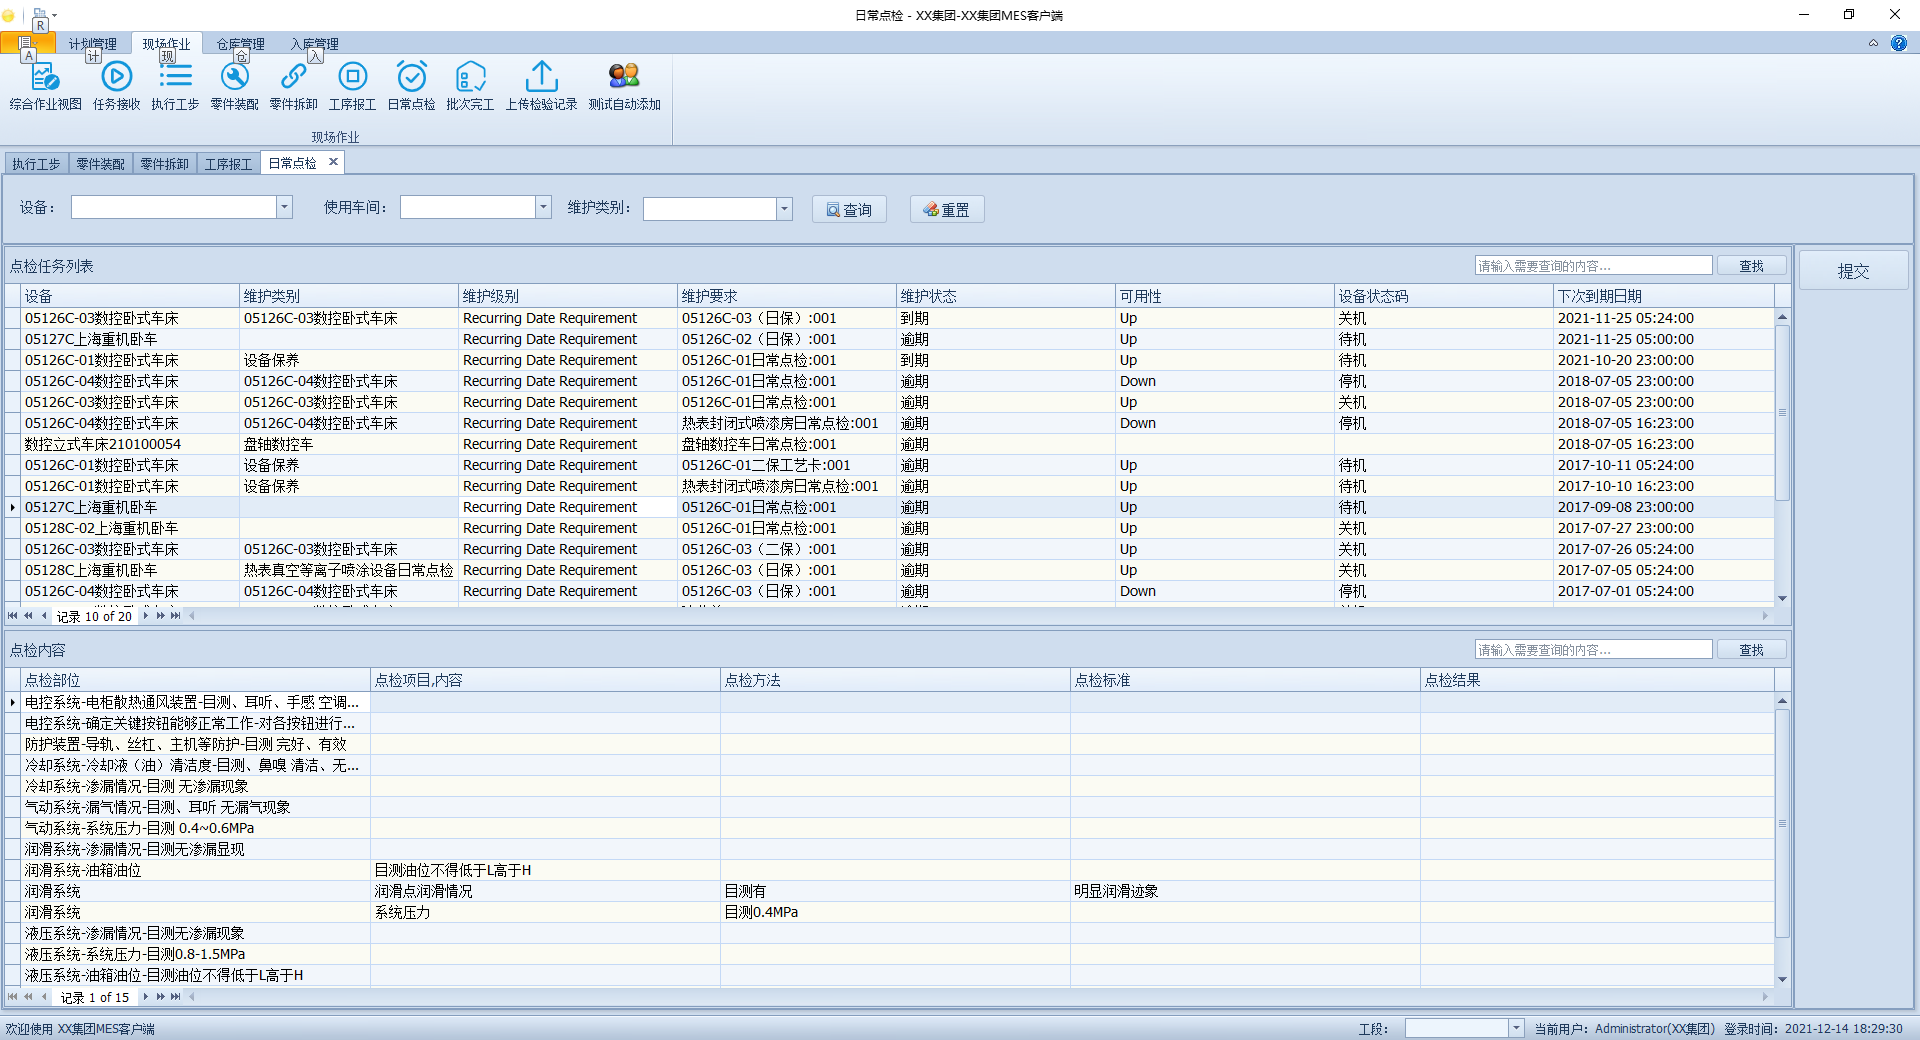This screenshot has height=1040, width=1920.
Task: Switch to the 仓库管理 ribbon tab
Action: tap(239, 43)
